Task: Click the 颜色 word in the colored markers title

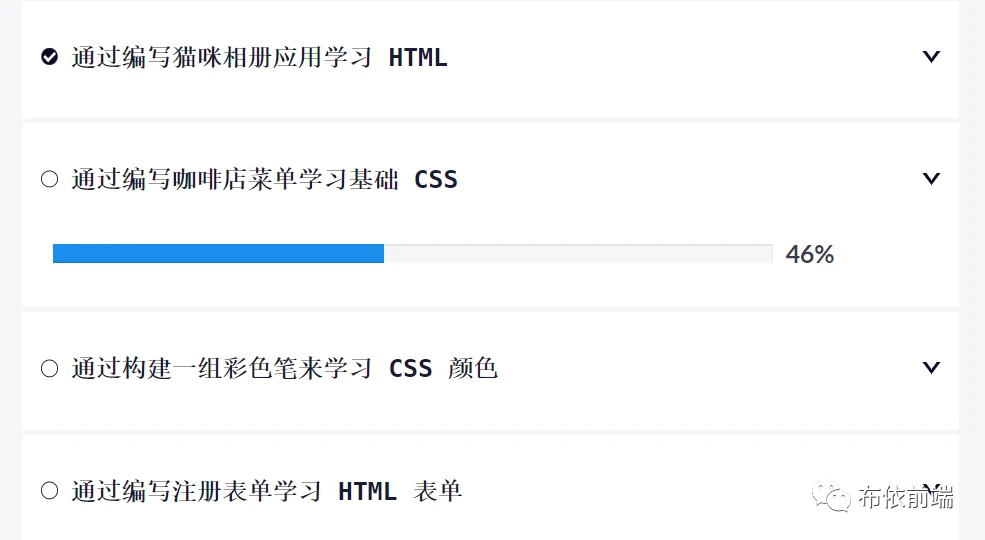Action: [x=473, y=369]
